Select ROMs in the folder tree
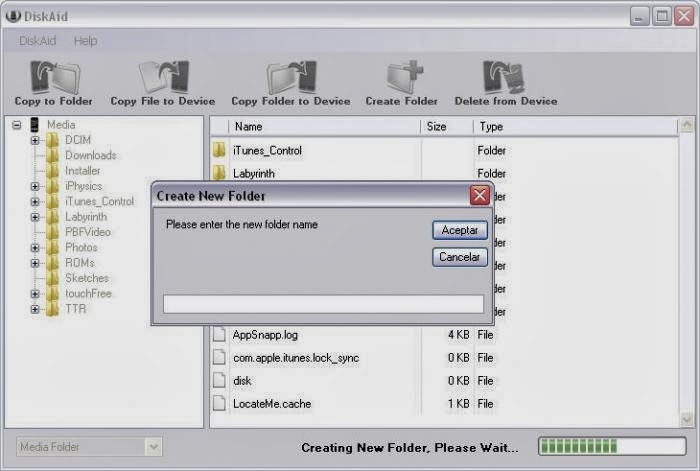The image size is (700, 471). pos(79,263)
